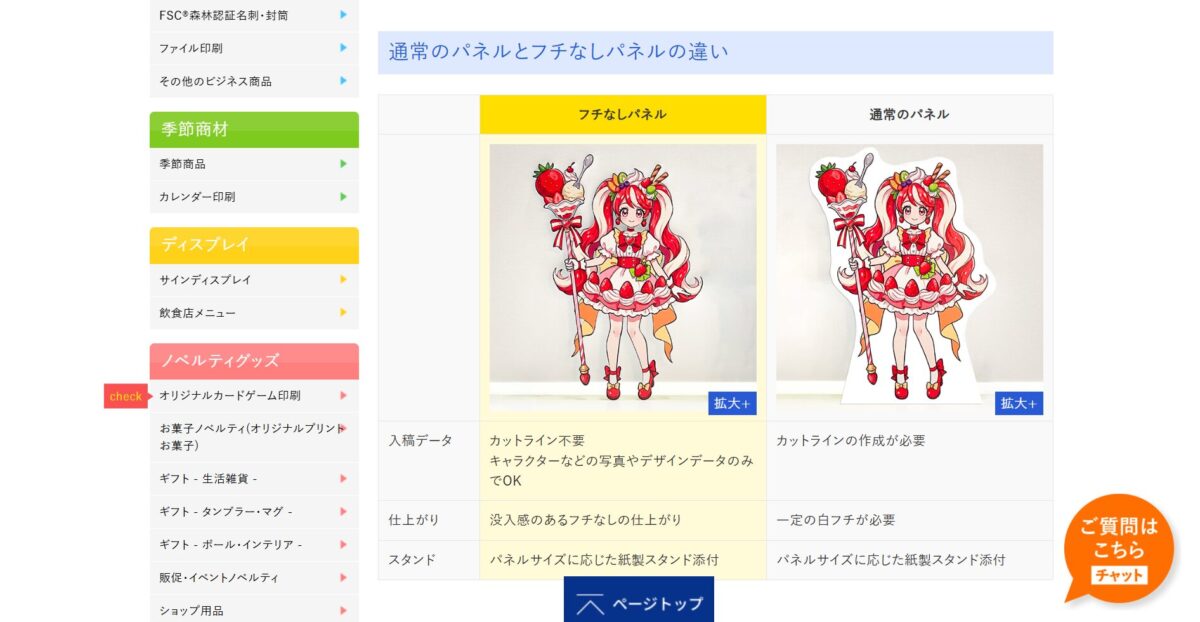Click the green arrow beside カレンダー印刷

[343, 197]
